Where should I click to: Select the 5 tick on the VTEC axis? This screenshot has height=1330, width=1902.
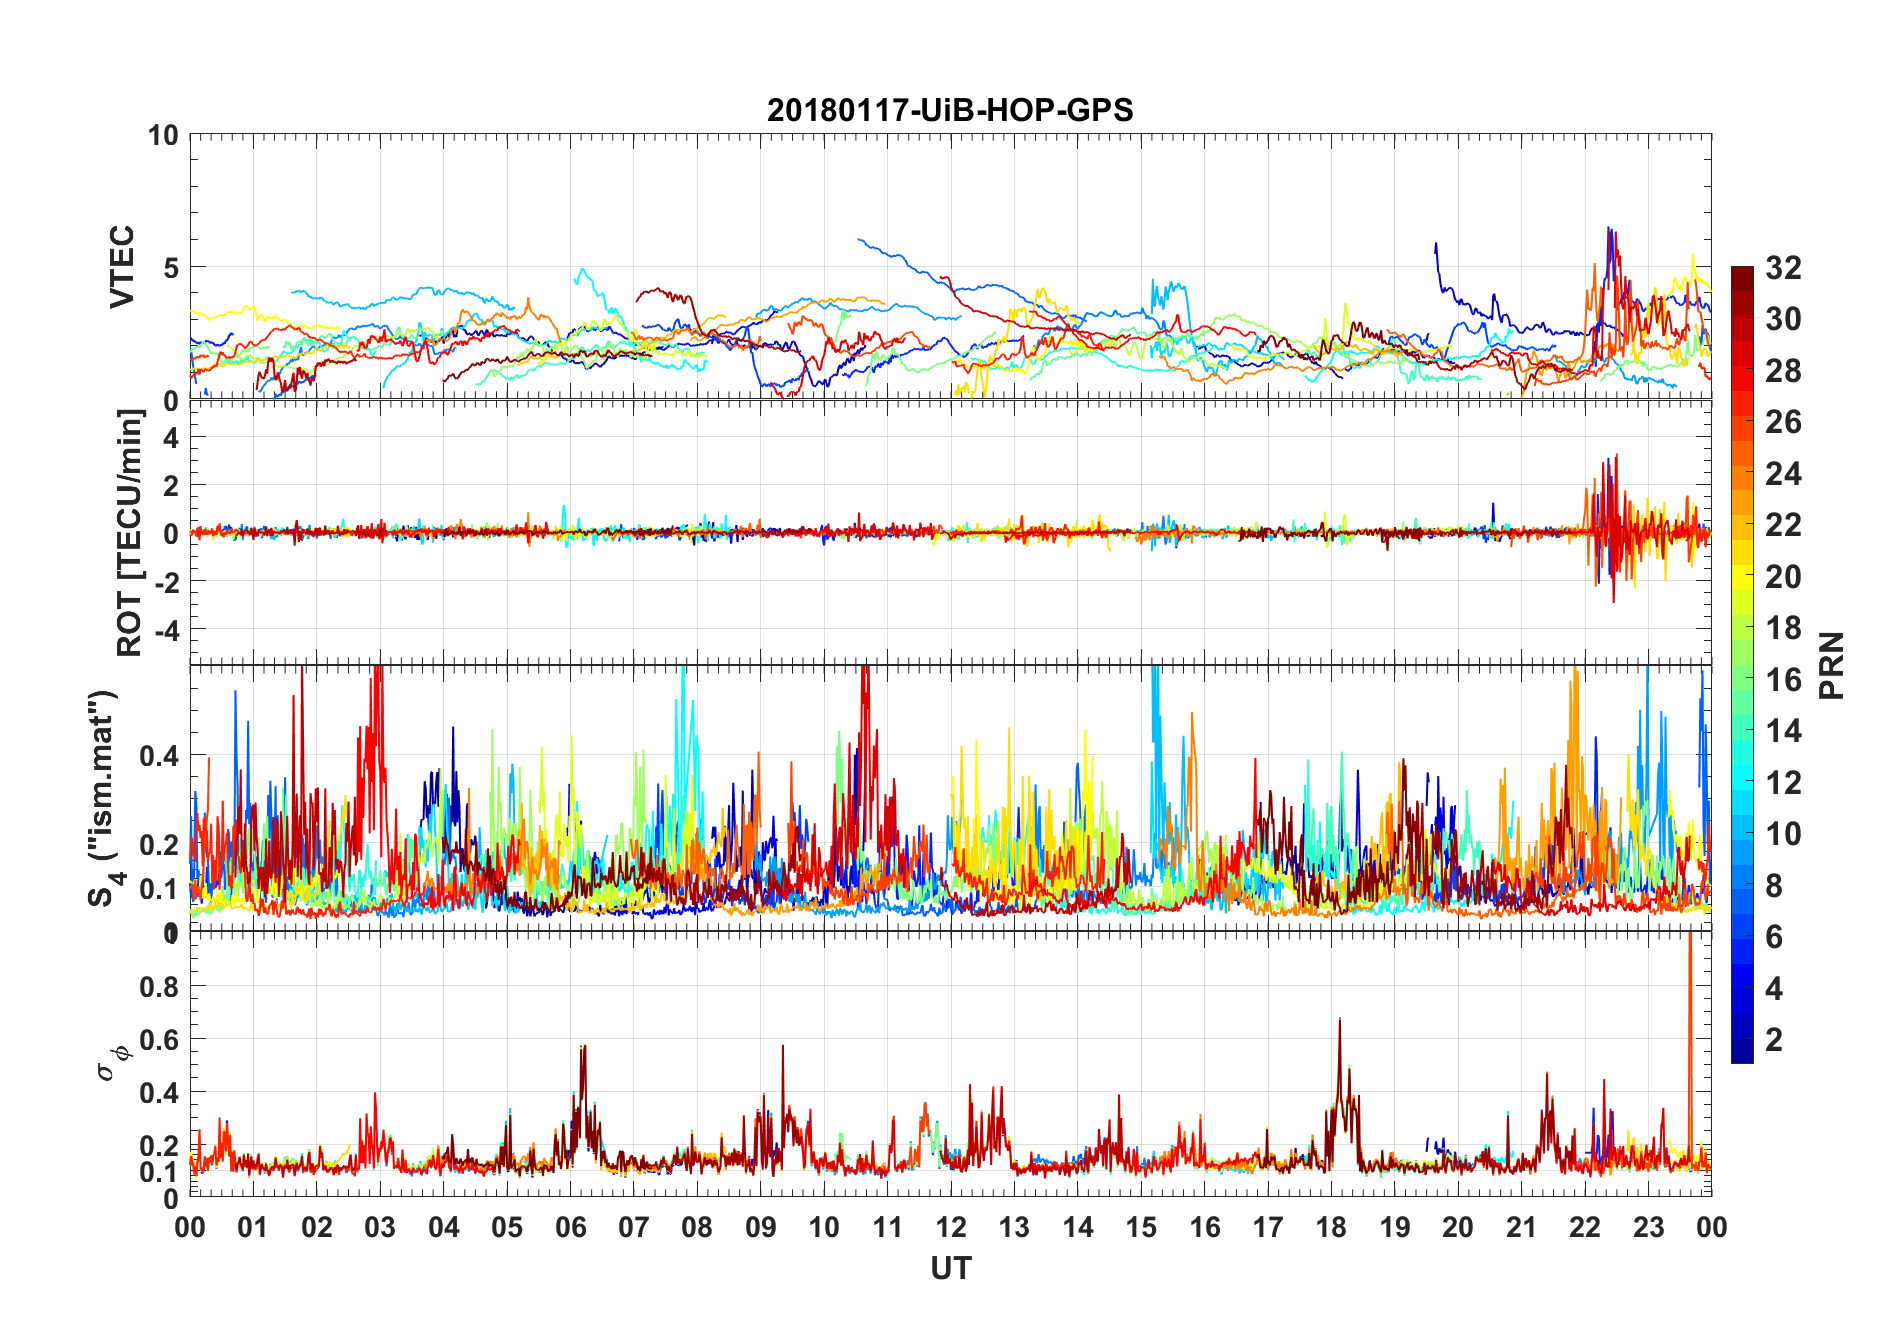click(x=171, y=268)
